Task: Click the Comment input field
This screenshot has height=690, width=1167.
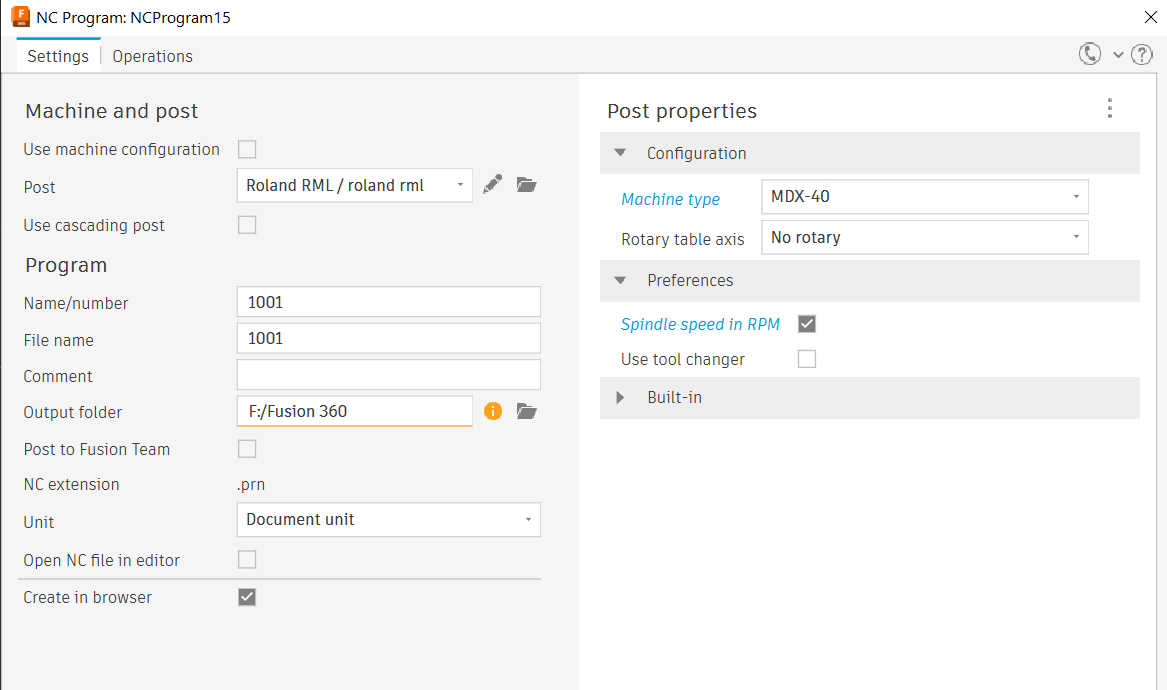Action: coord(389,375)
